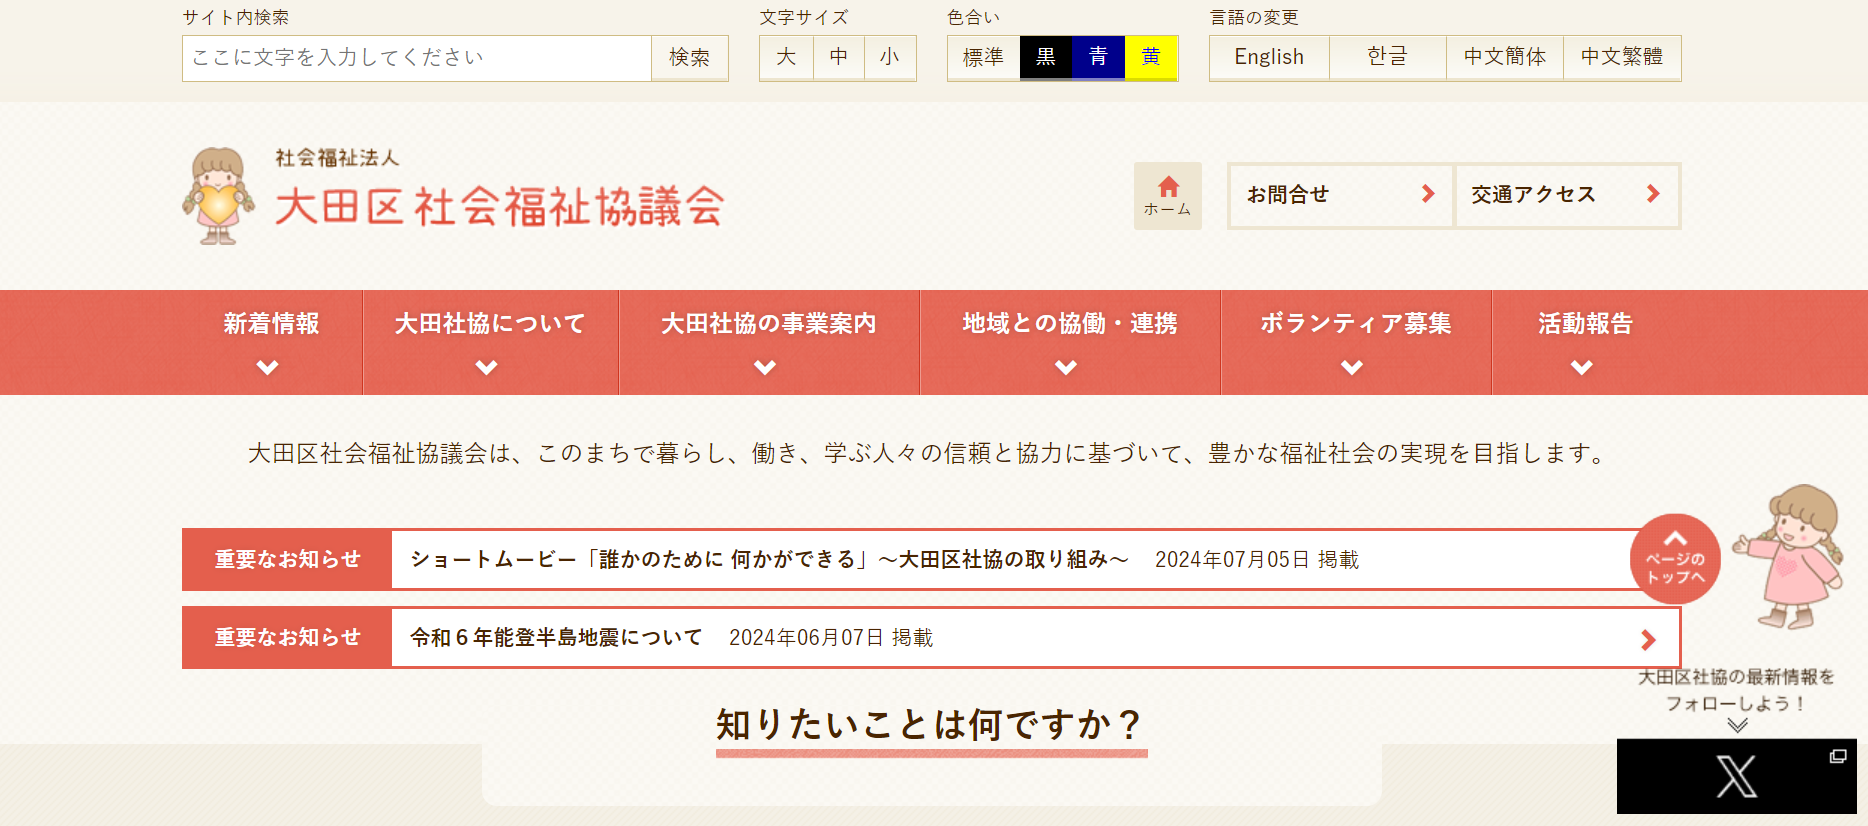Click the girl mascot site logo

pyautogui.click(x=218, y=196)
